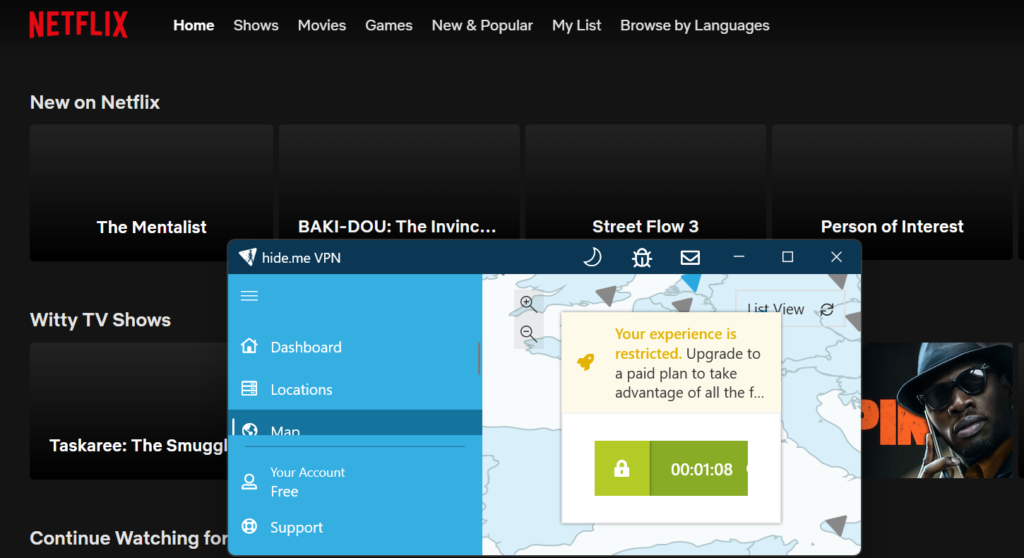
Task: Click the Netflix logo
Action: (x=78, y=25)
